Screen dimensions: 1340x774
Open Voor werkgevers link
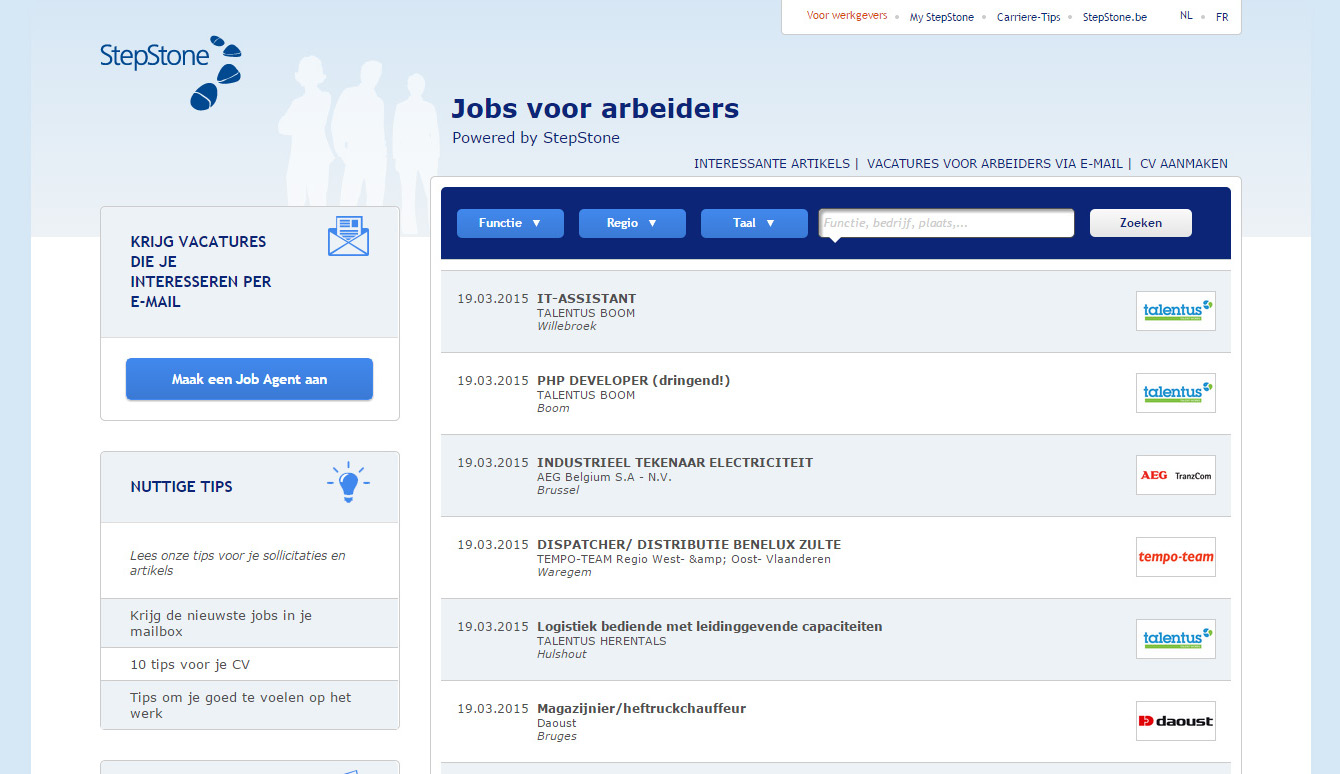click(847, 16)
